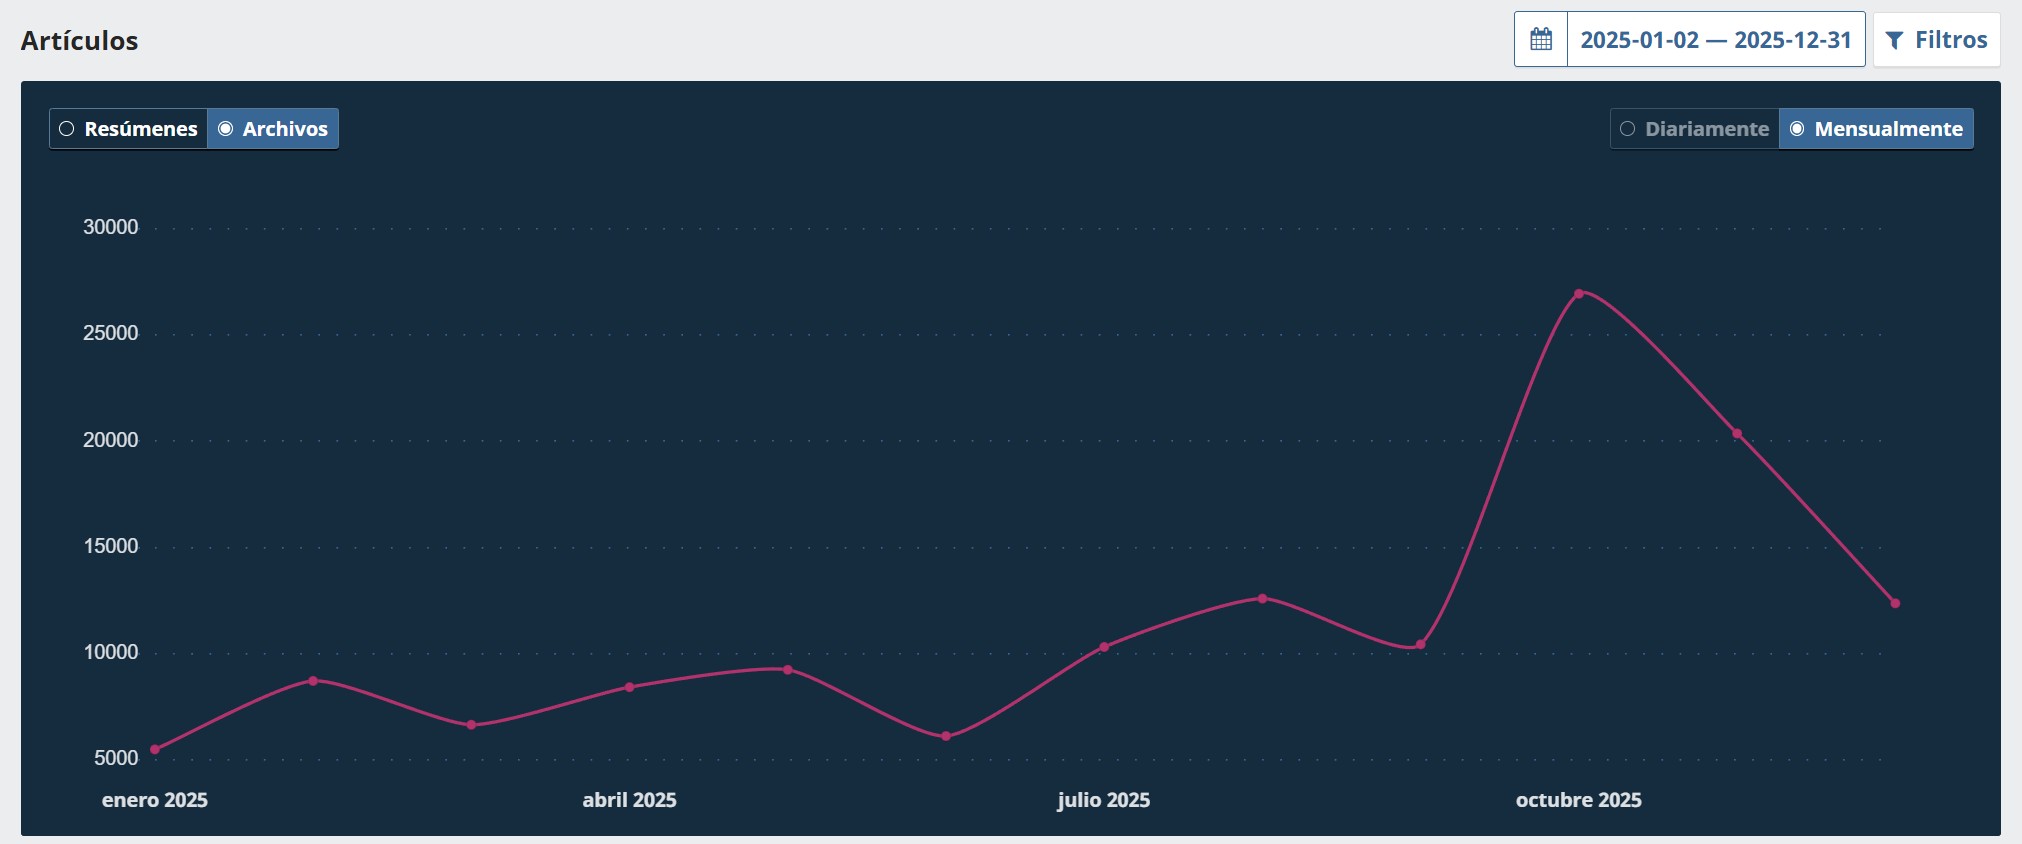
Task: Click the May data point near 9200
Action: click(788, 670)
